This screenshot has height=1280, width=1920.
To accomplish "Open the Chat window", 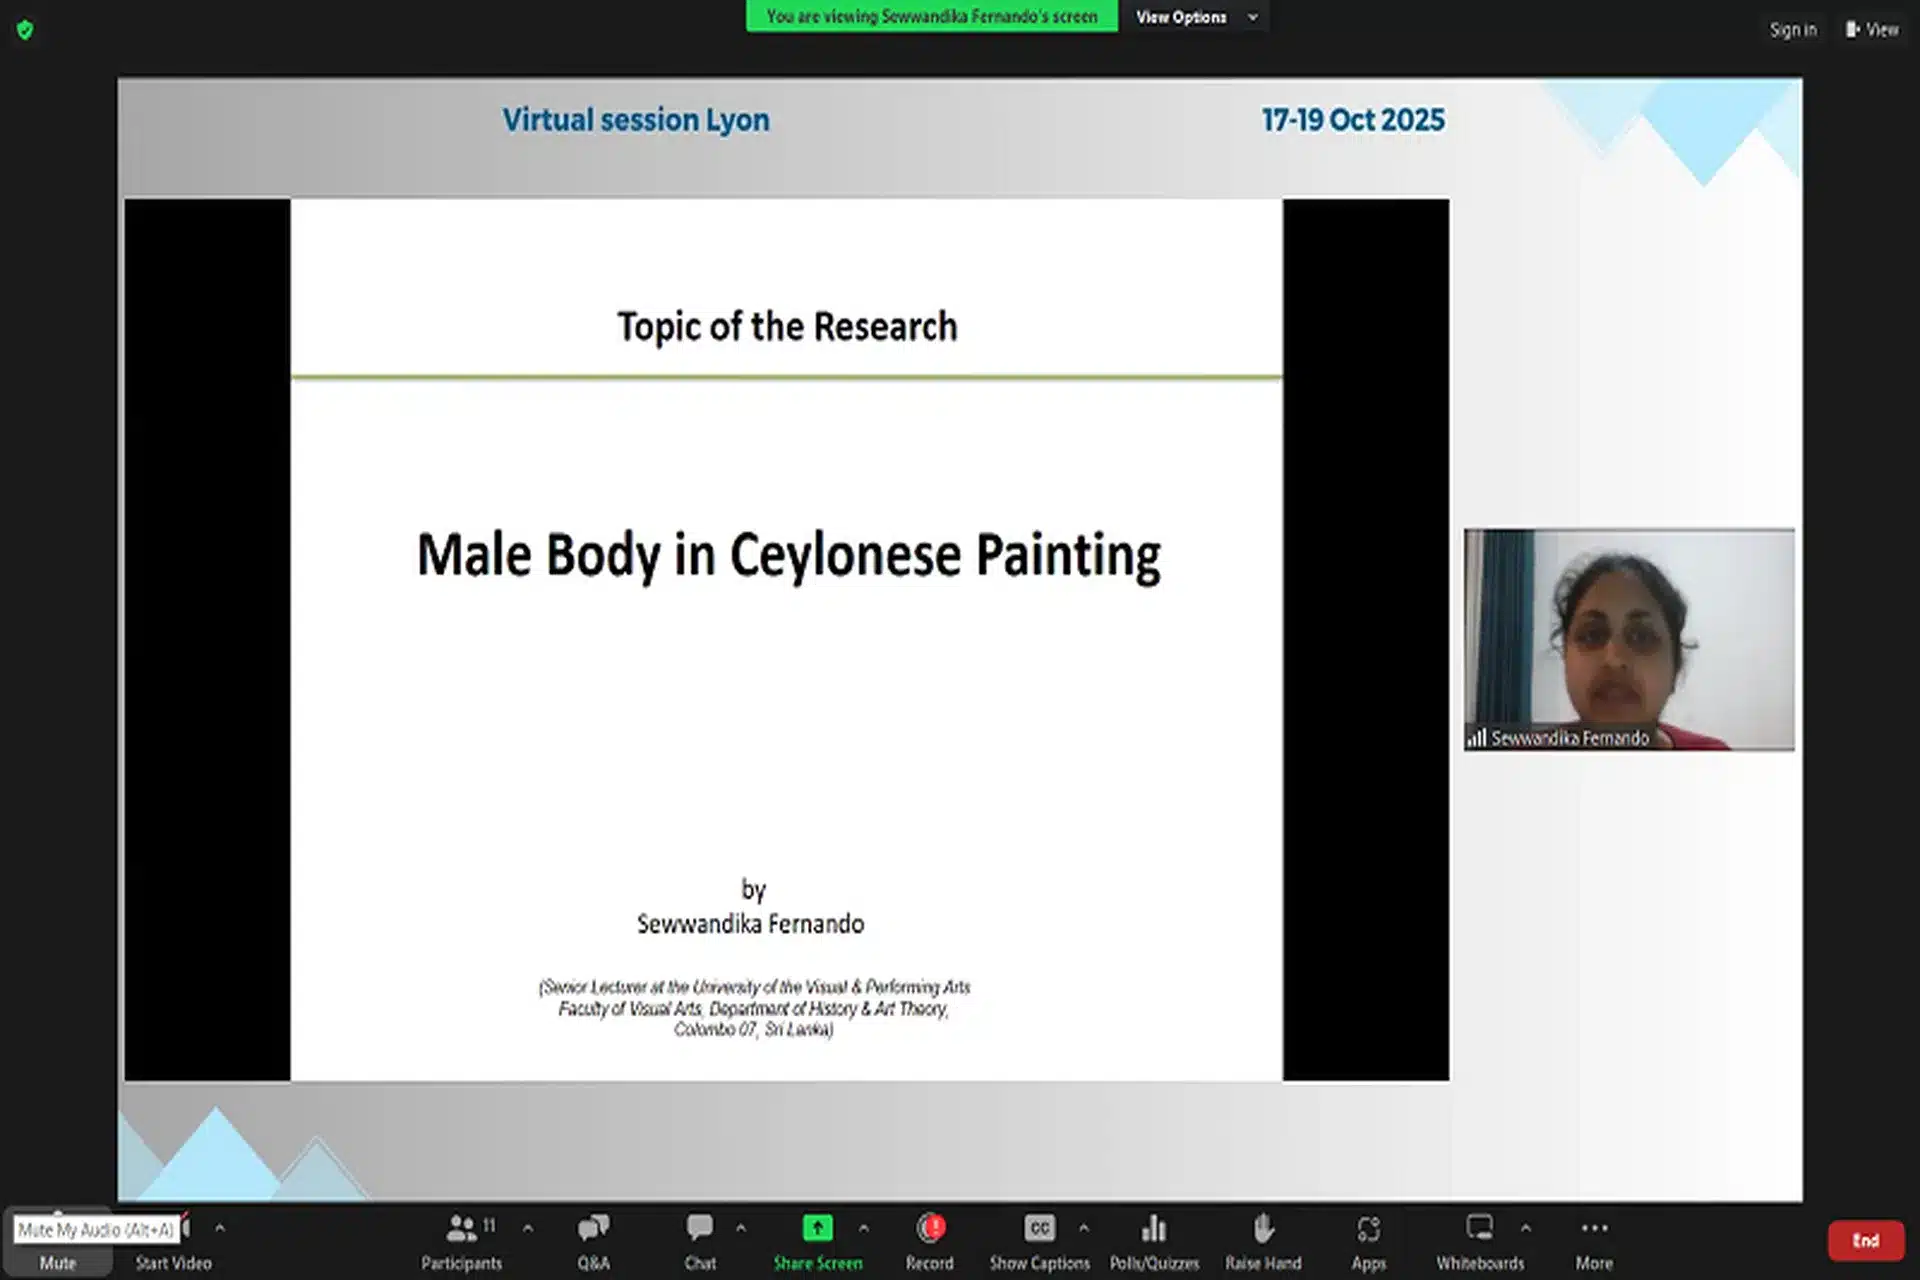I will 700,1228.
